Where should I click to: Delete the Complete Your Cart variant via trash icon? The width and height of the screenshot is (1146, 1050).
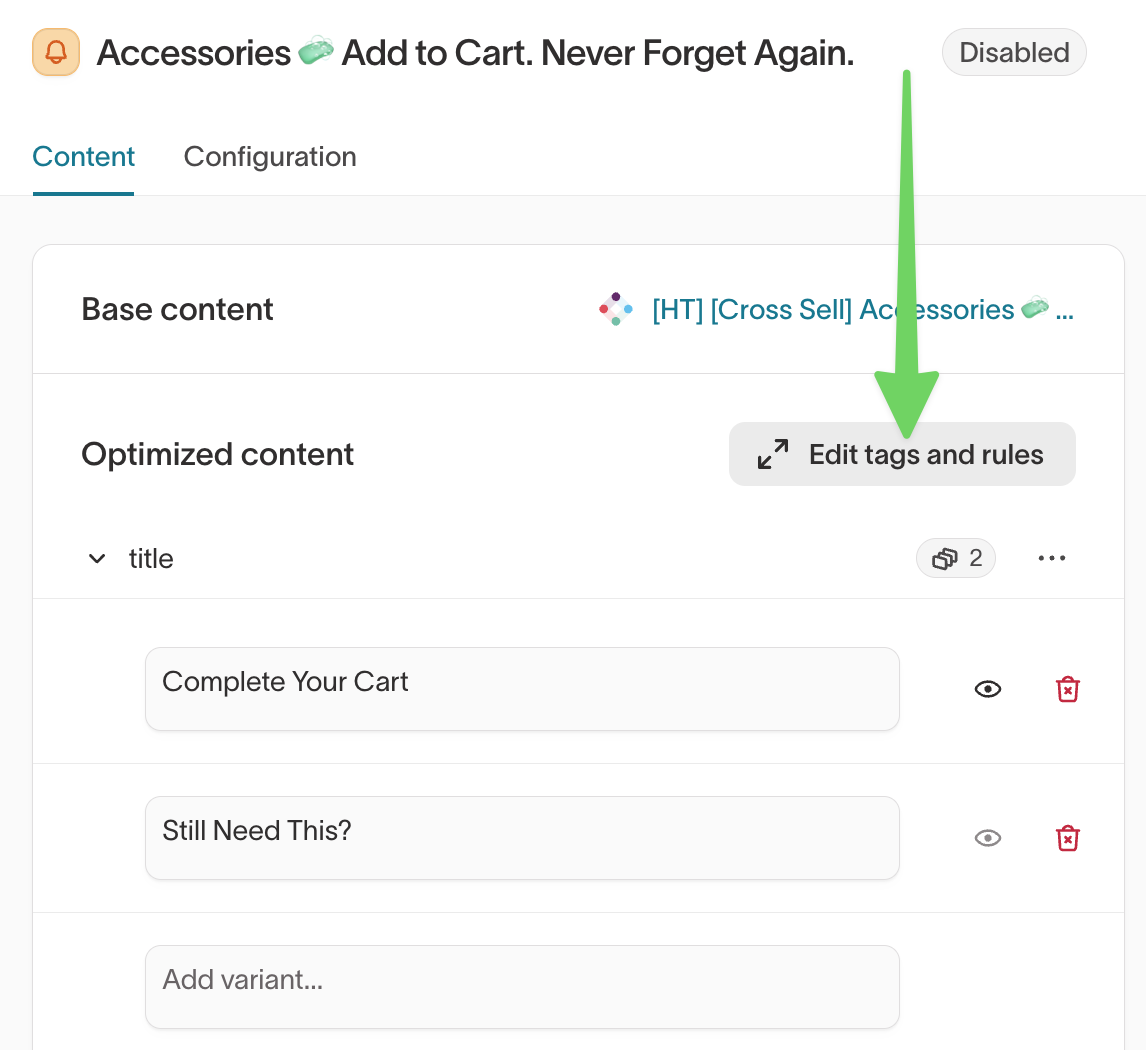coord(1067,688)
